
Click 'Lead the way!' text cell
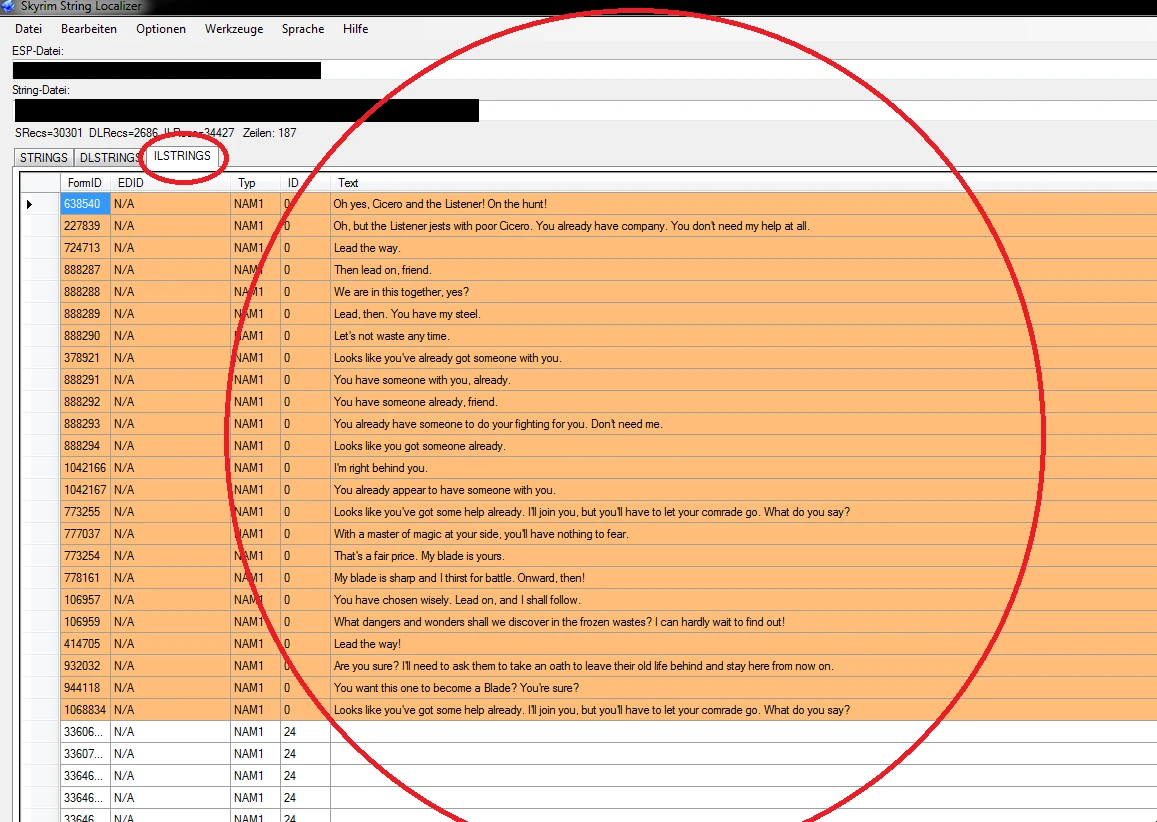[744, 643]
